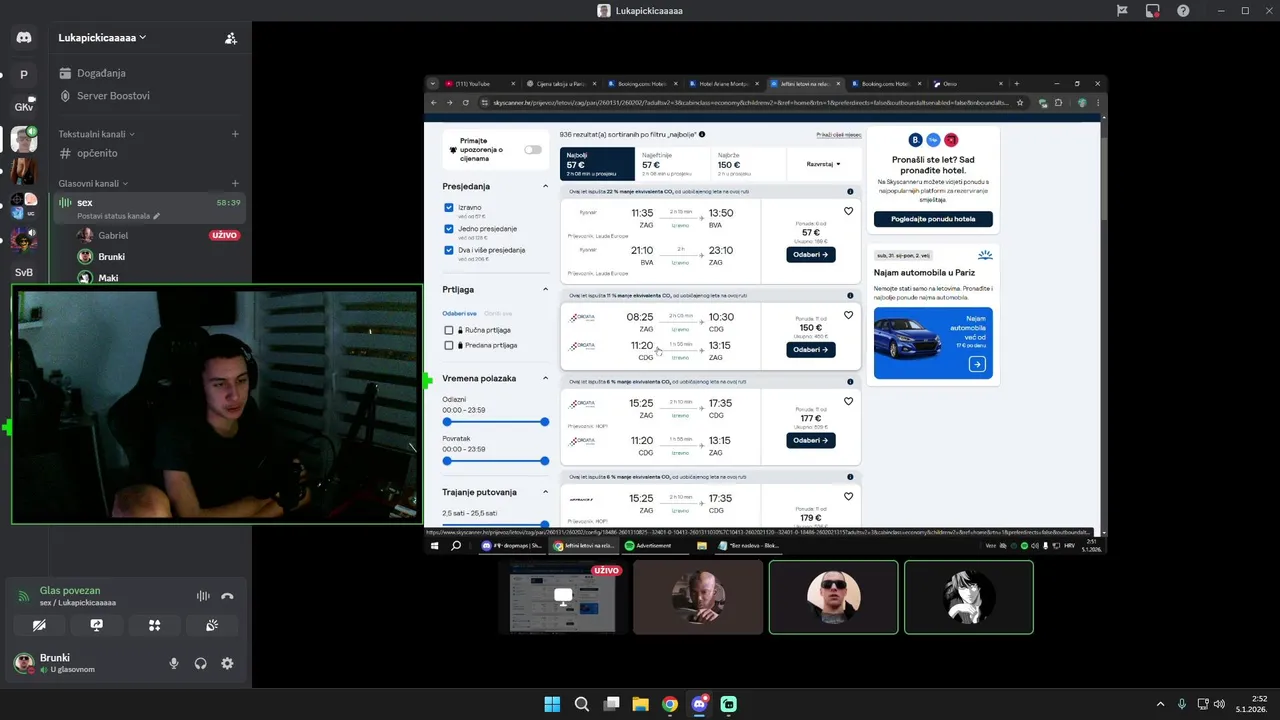Click Trajanje putovanja duration slider handle

[544, 524]
